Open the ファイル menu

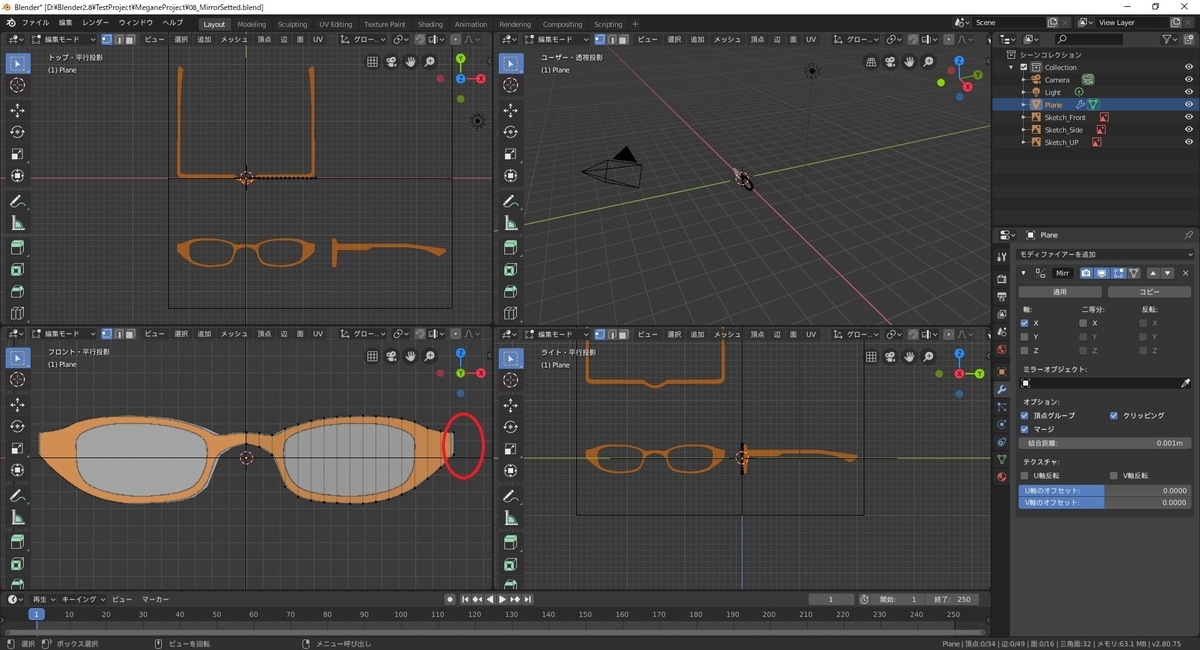tap(35, 22)
